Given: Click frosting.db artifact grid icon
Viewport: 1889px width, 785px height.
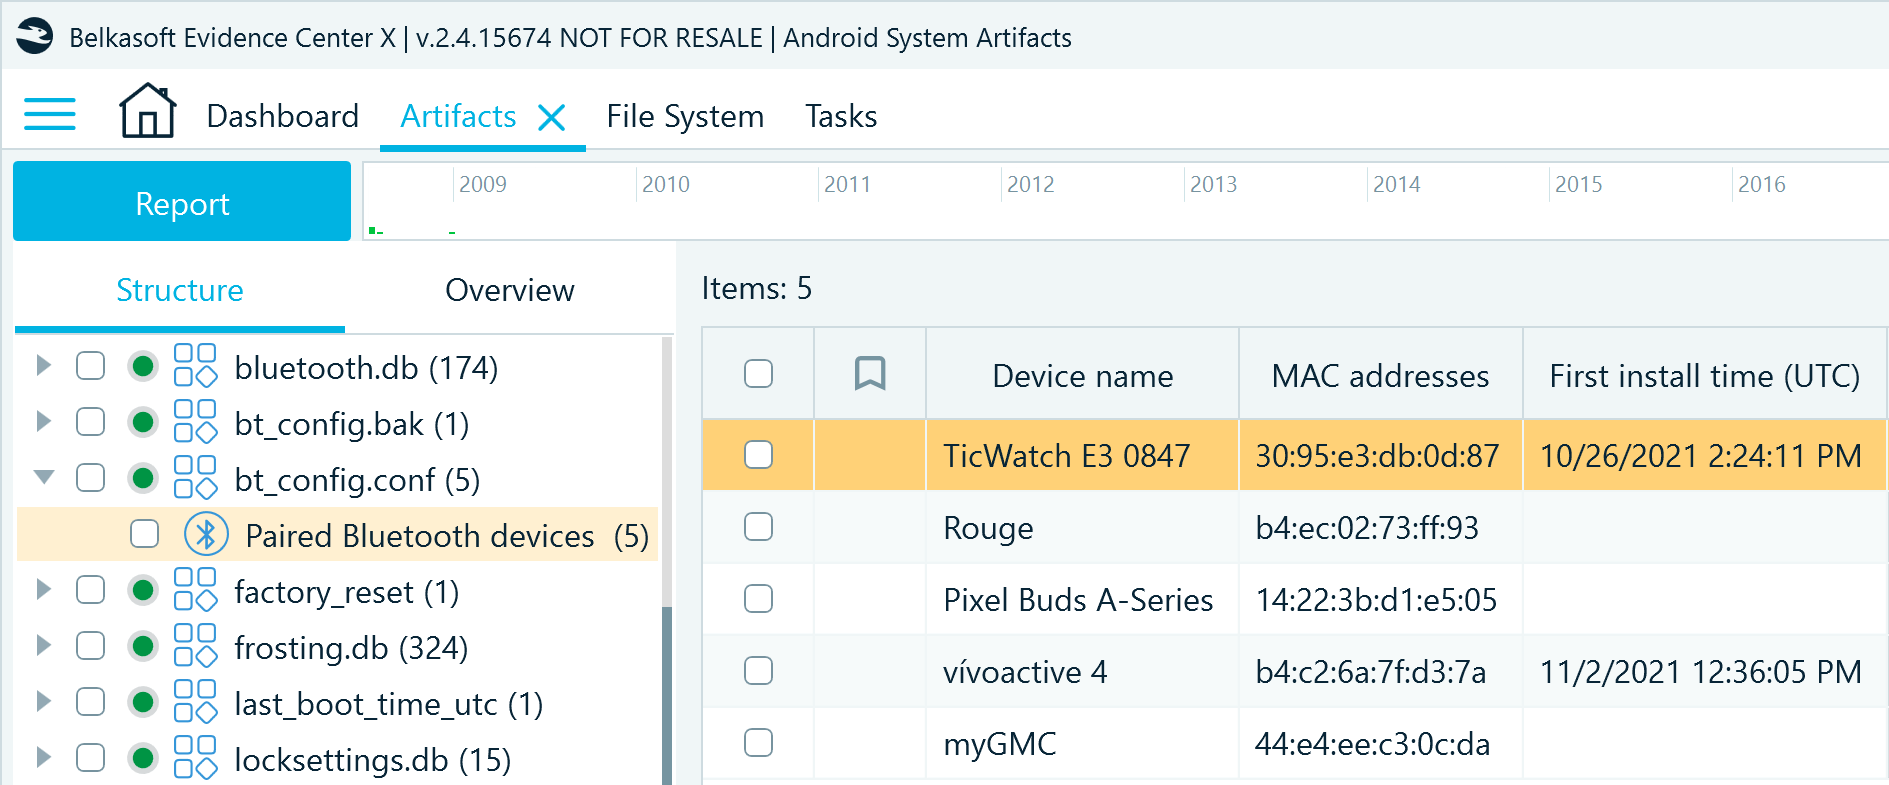Looking at the screenshot, I should (x=195, y=646).
